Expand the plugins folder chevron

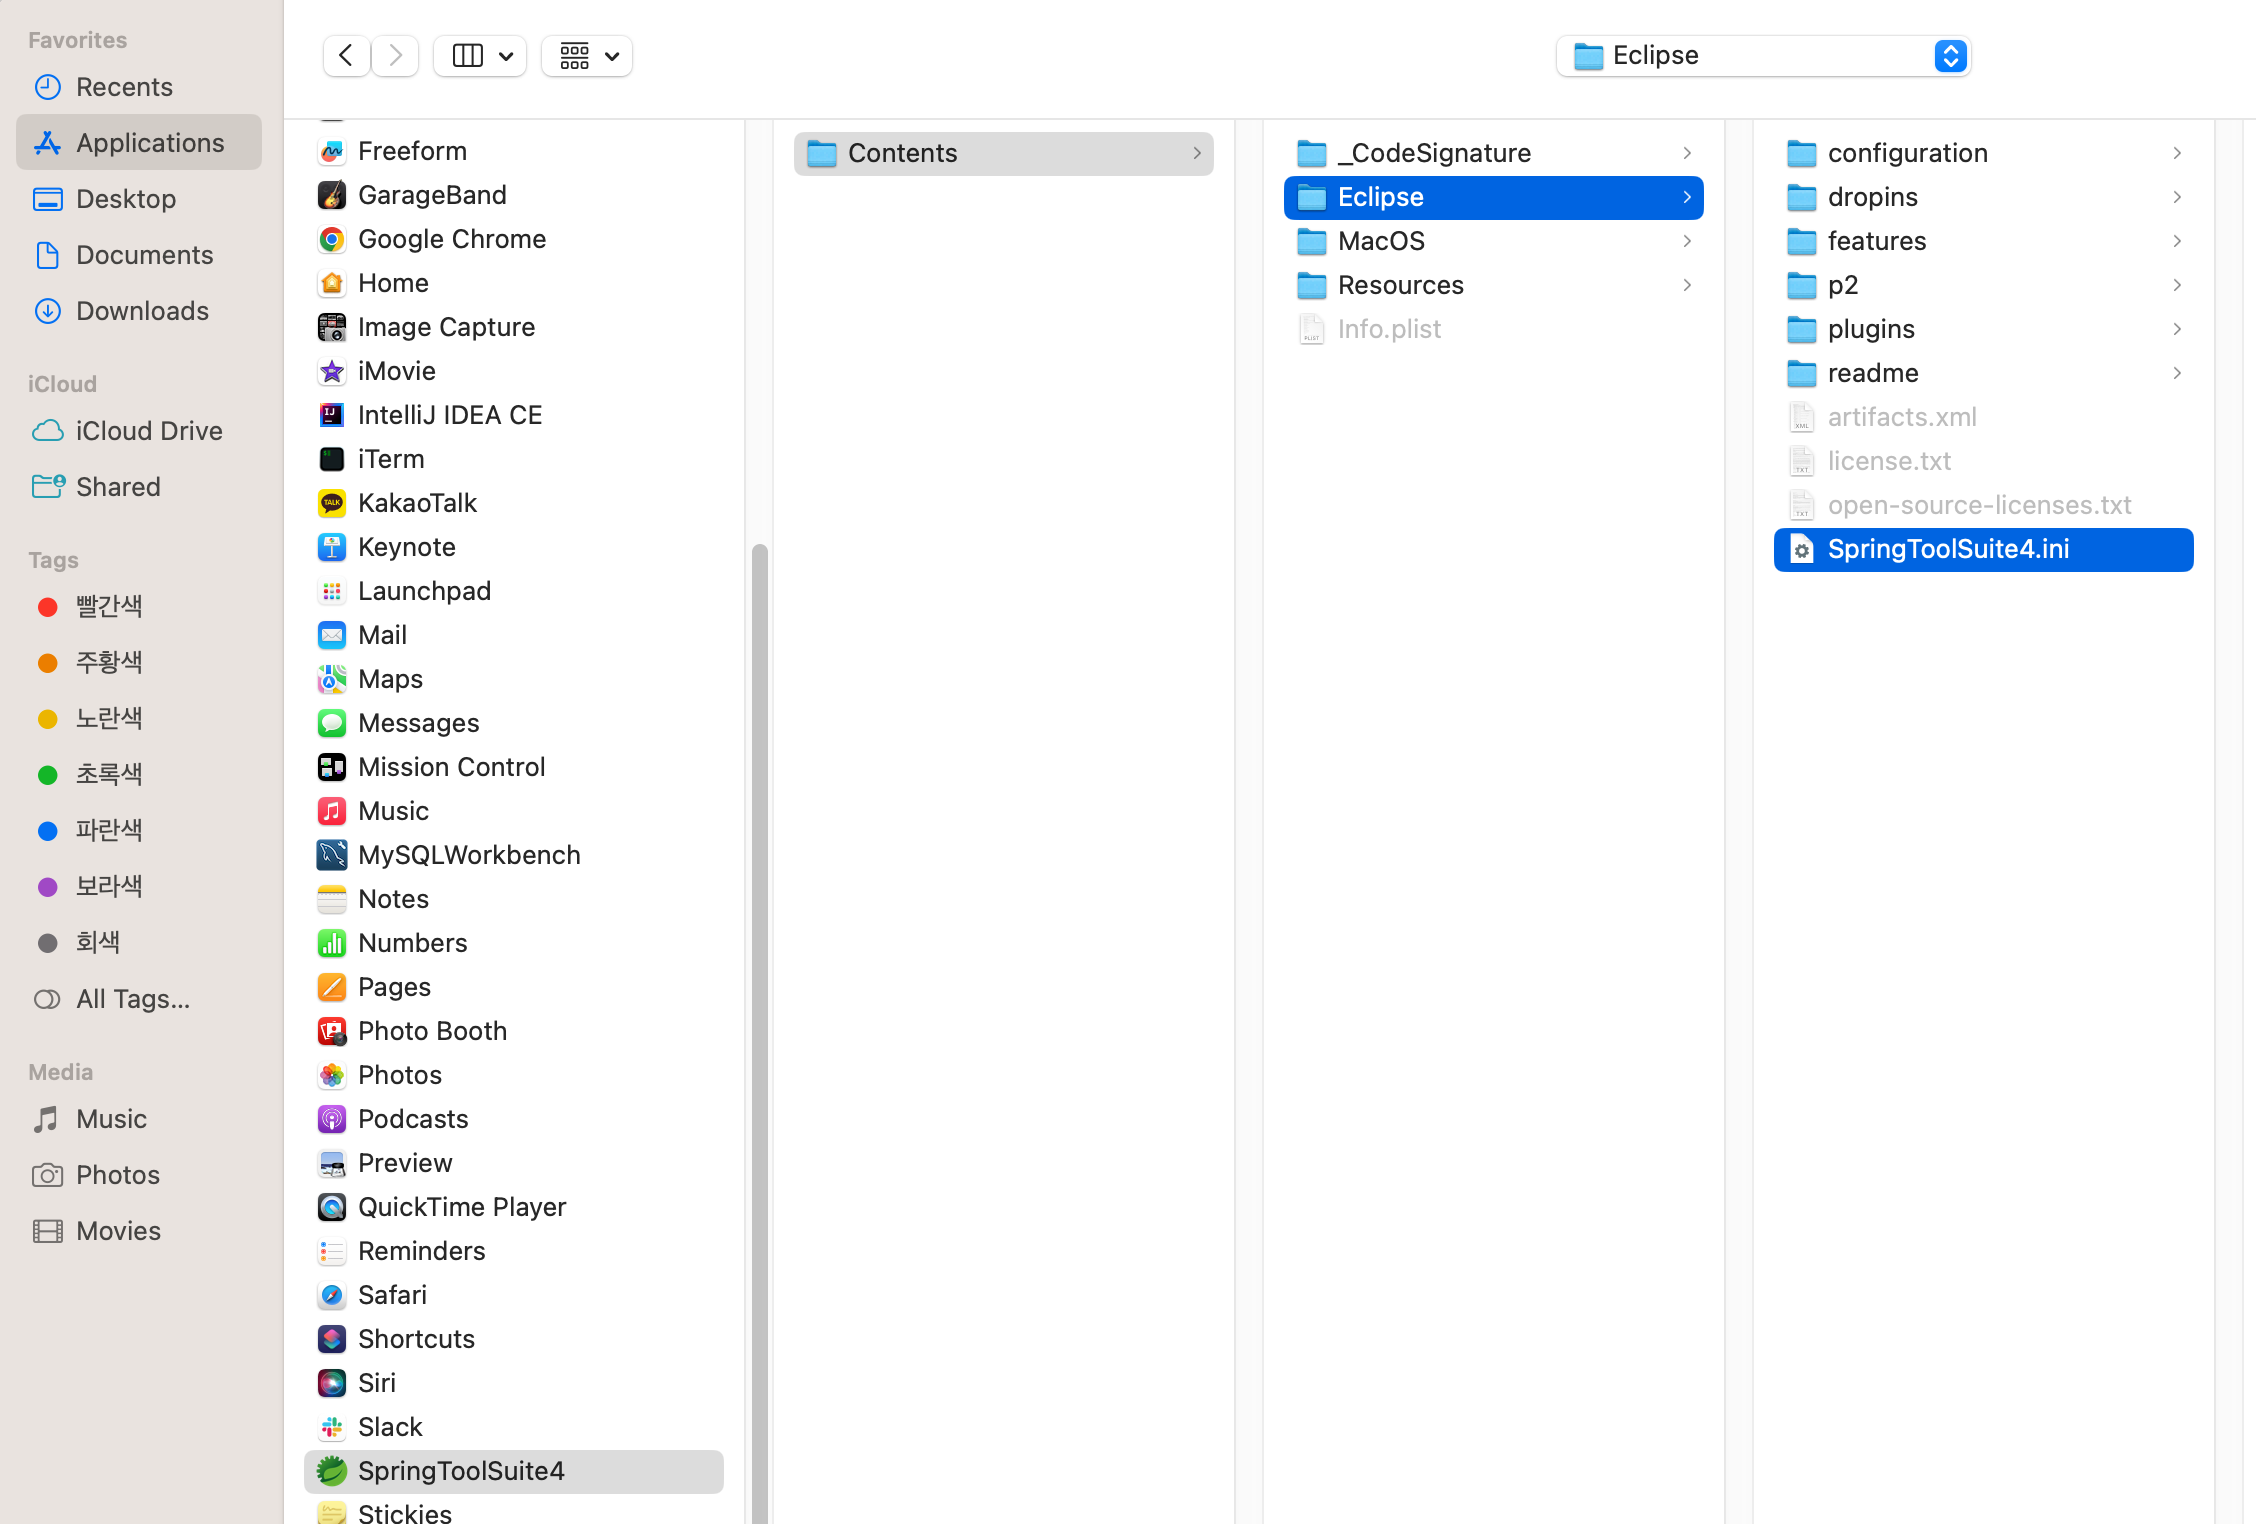pyautogui.click(x=2177, y=329)
